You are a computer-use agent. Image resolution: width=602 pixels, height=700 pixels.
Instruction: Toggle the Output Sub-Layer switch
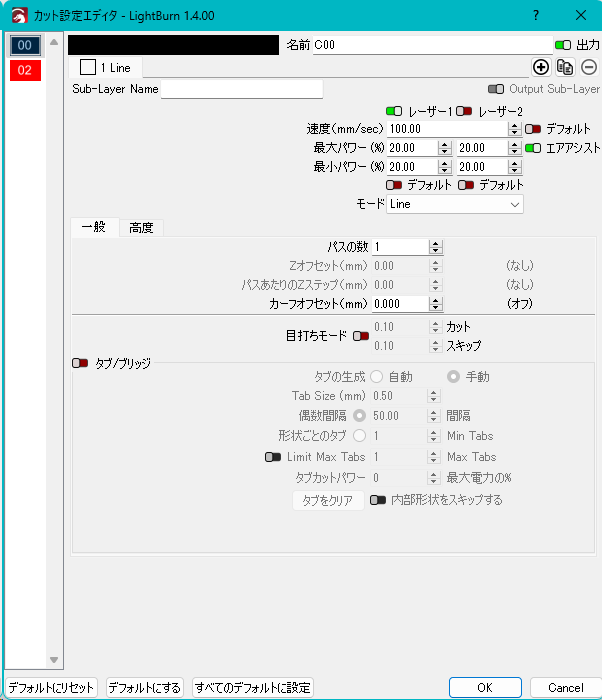[496, 89]
